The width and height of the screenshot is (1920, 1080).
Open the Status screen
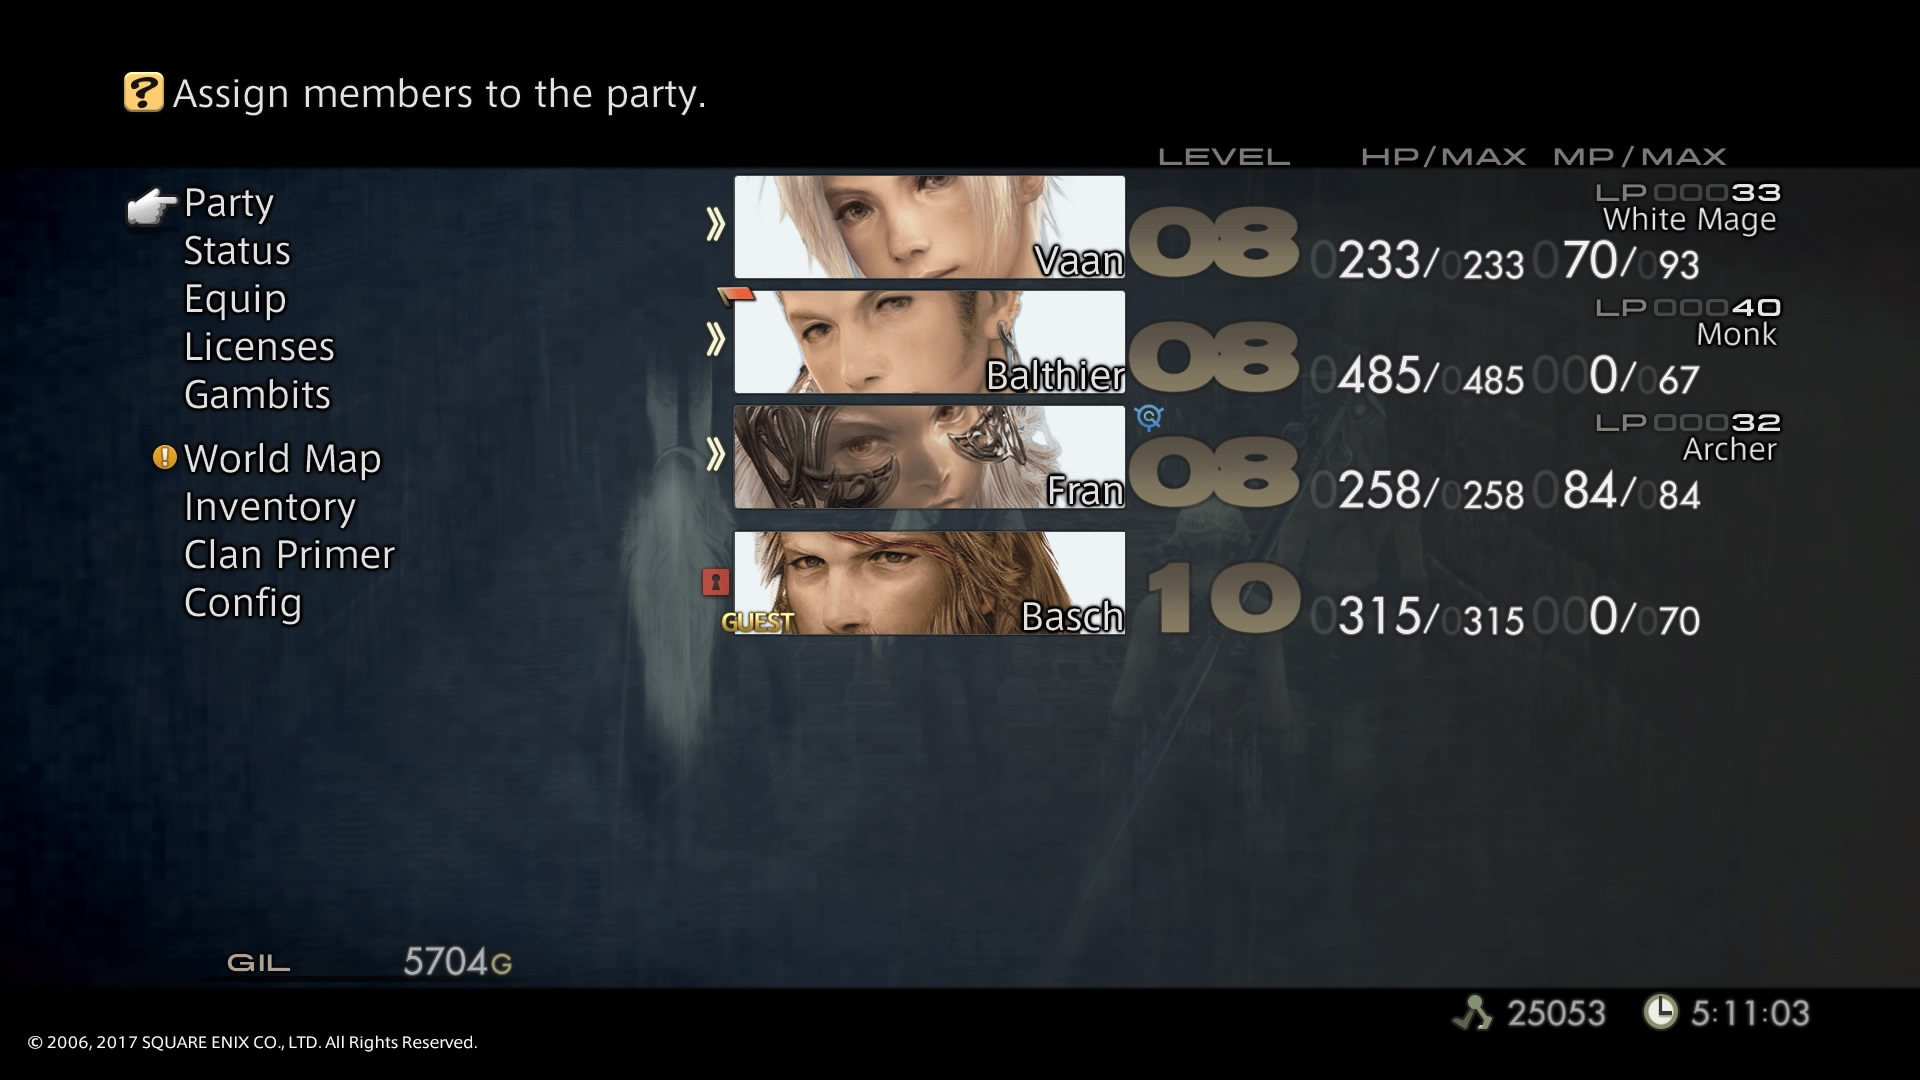[236, 249]
